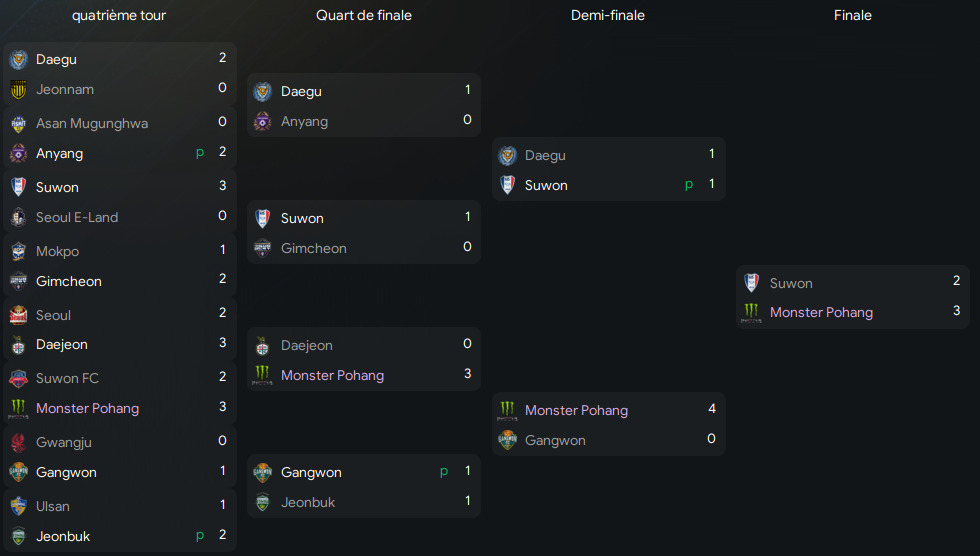This screenshot has height=556, width=980.
Task: Click Gwangju red crest icon
Action: [18, 442]
